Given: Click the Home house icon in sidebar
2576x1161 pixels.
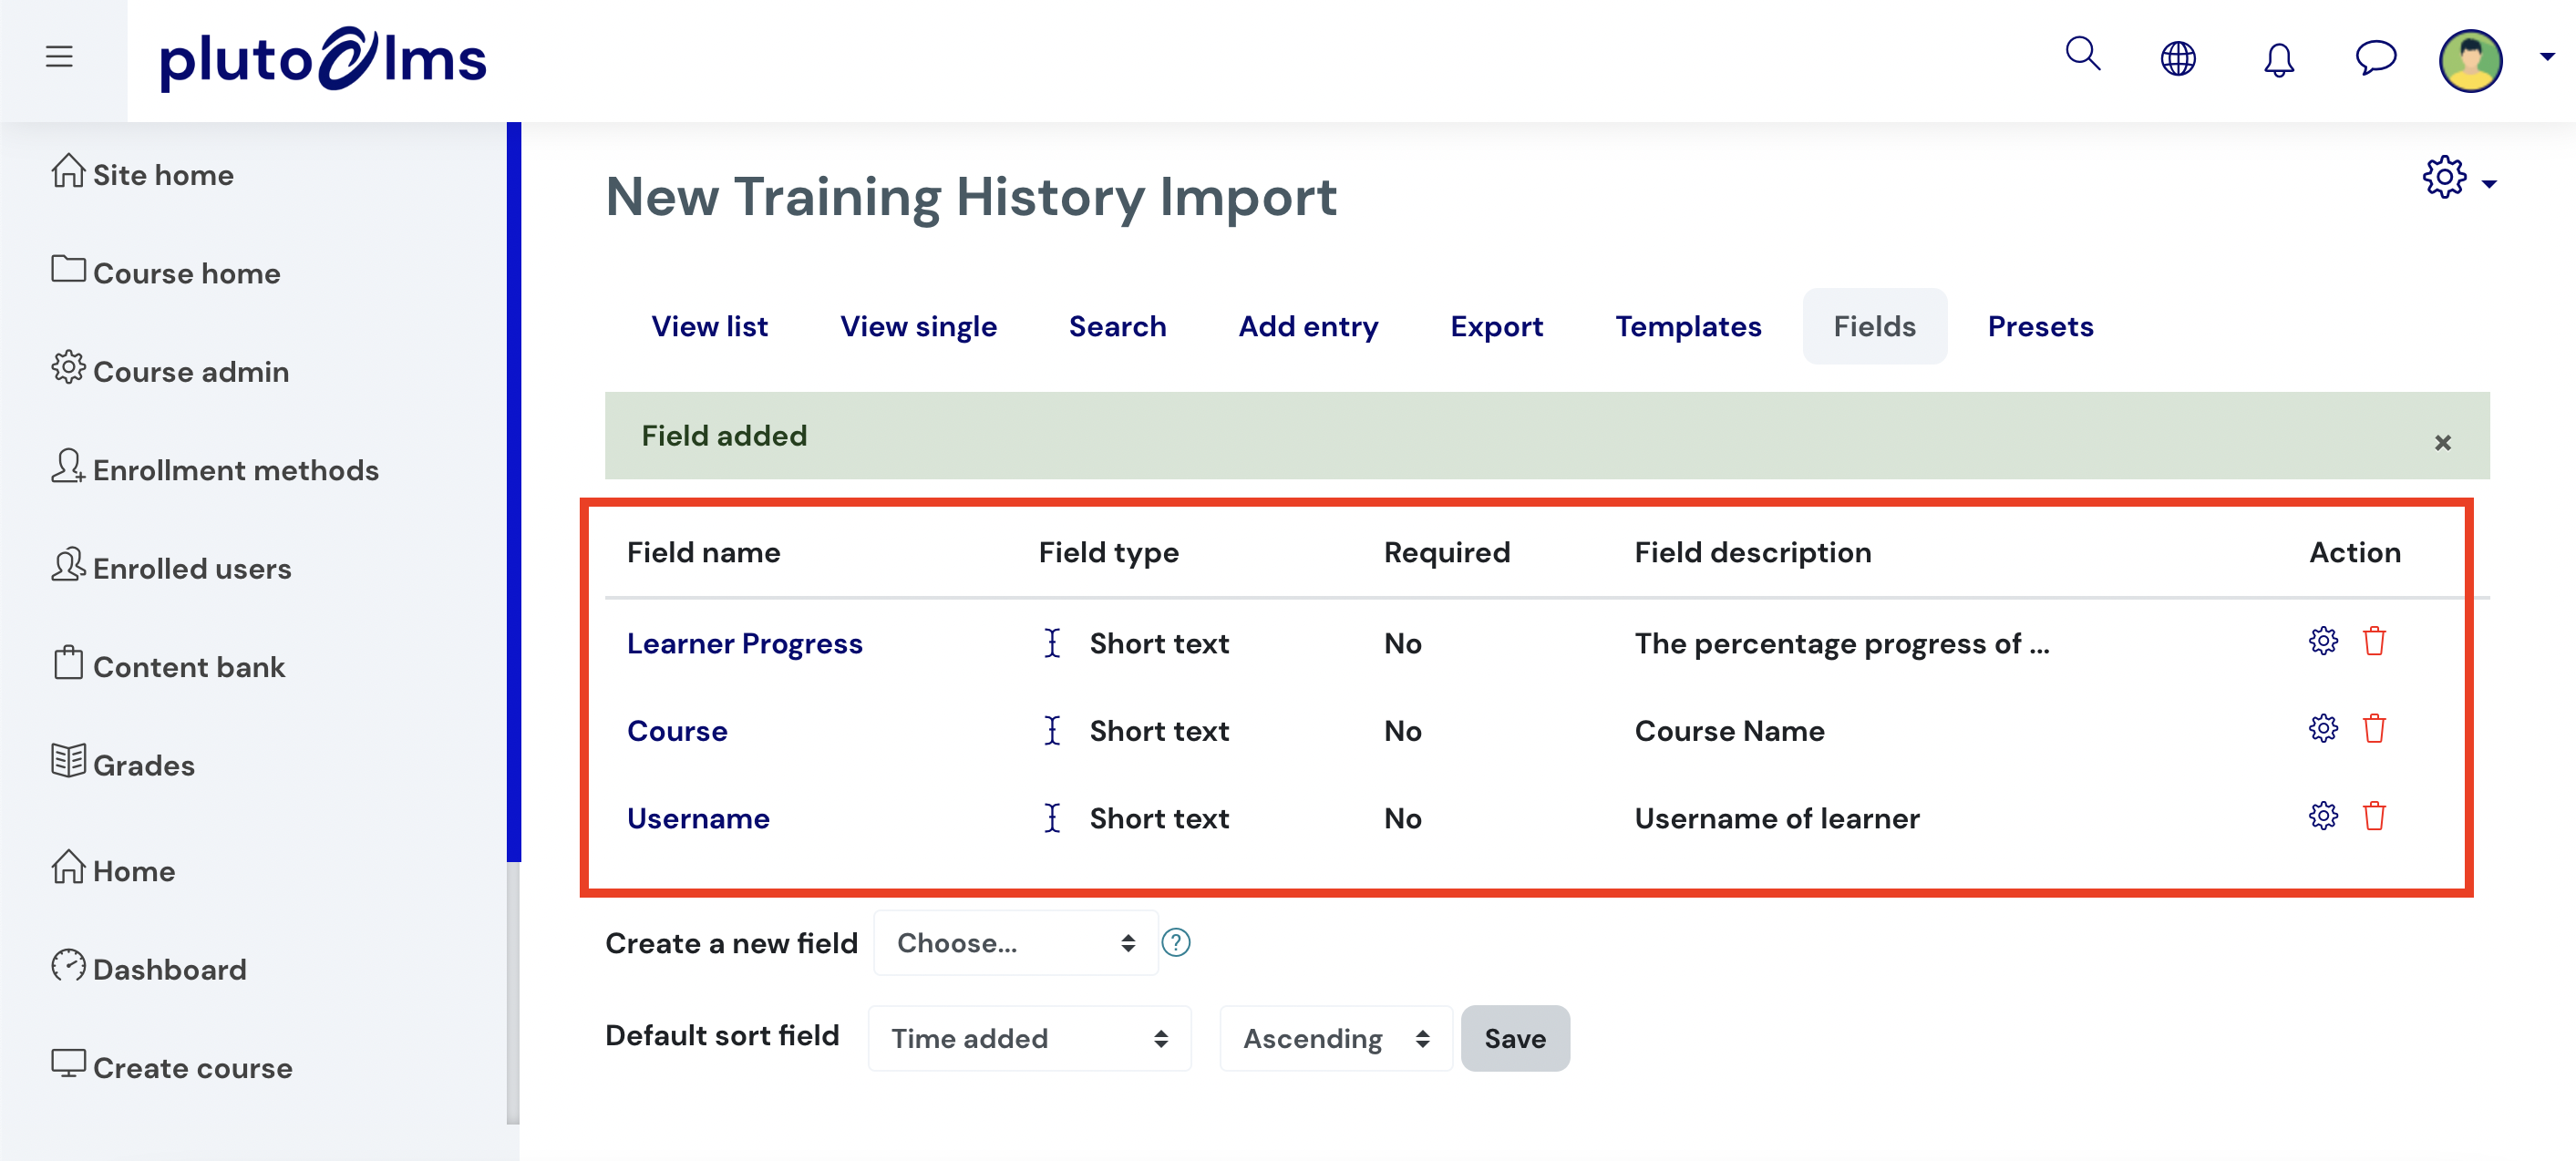Looking at the screenshot, I should pyautogui.click(x=68, y=866).
